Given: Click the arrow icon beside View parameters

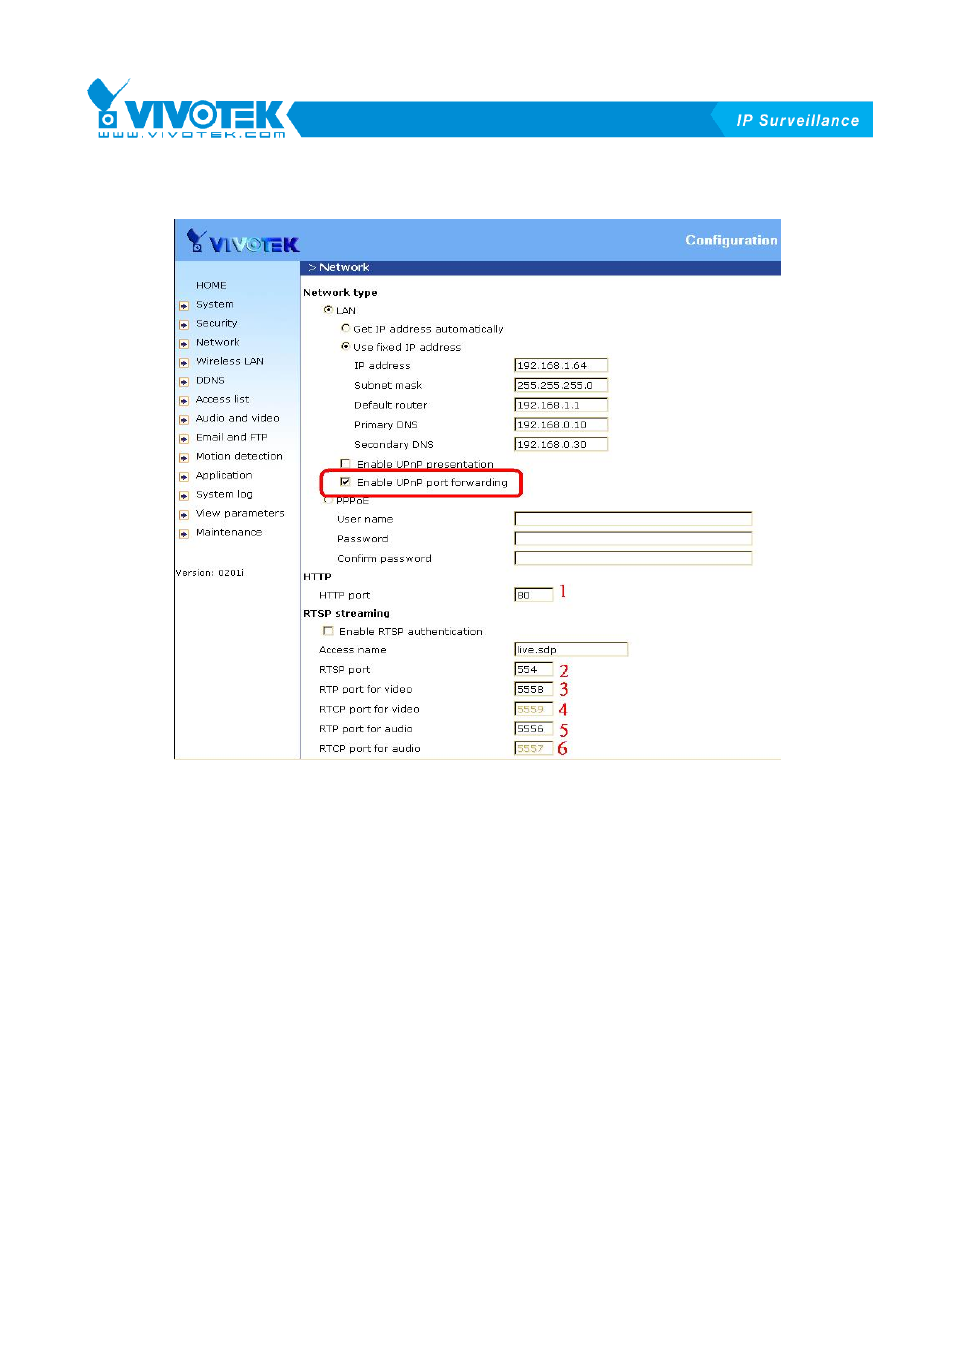Looking at the screenshot, I should [184, 515].
